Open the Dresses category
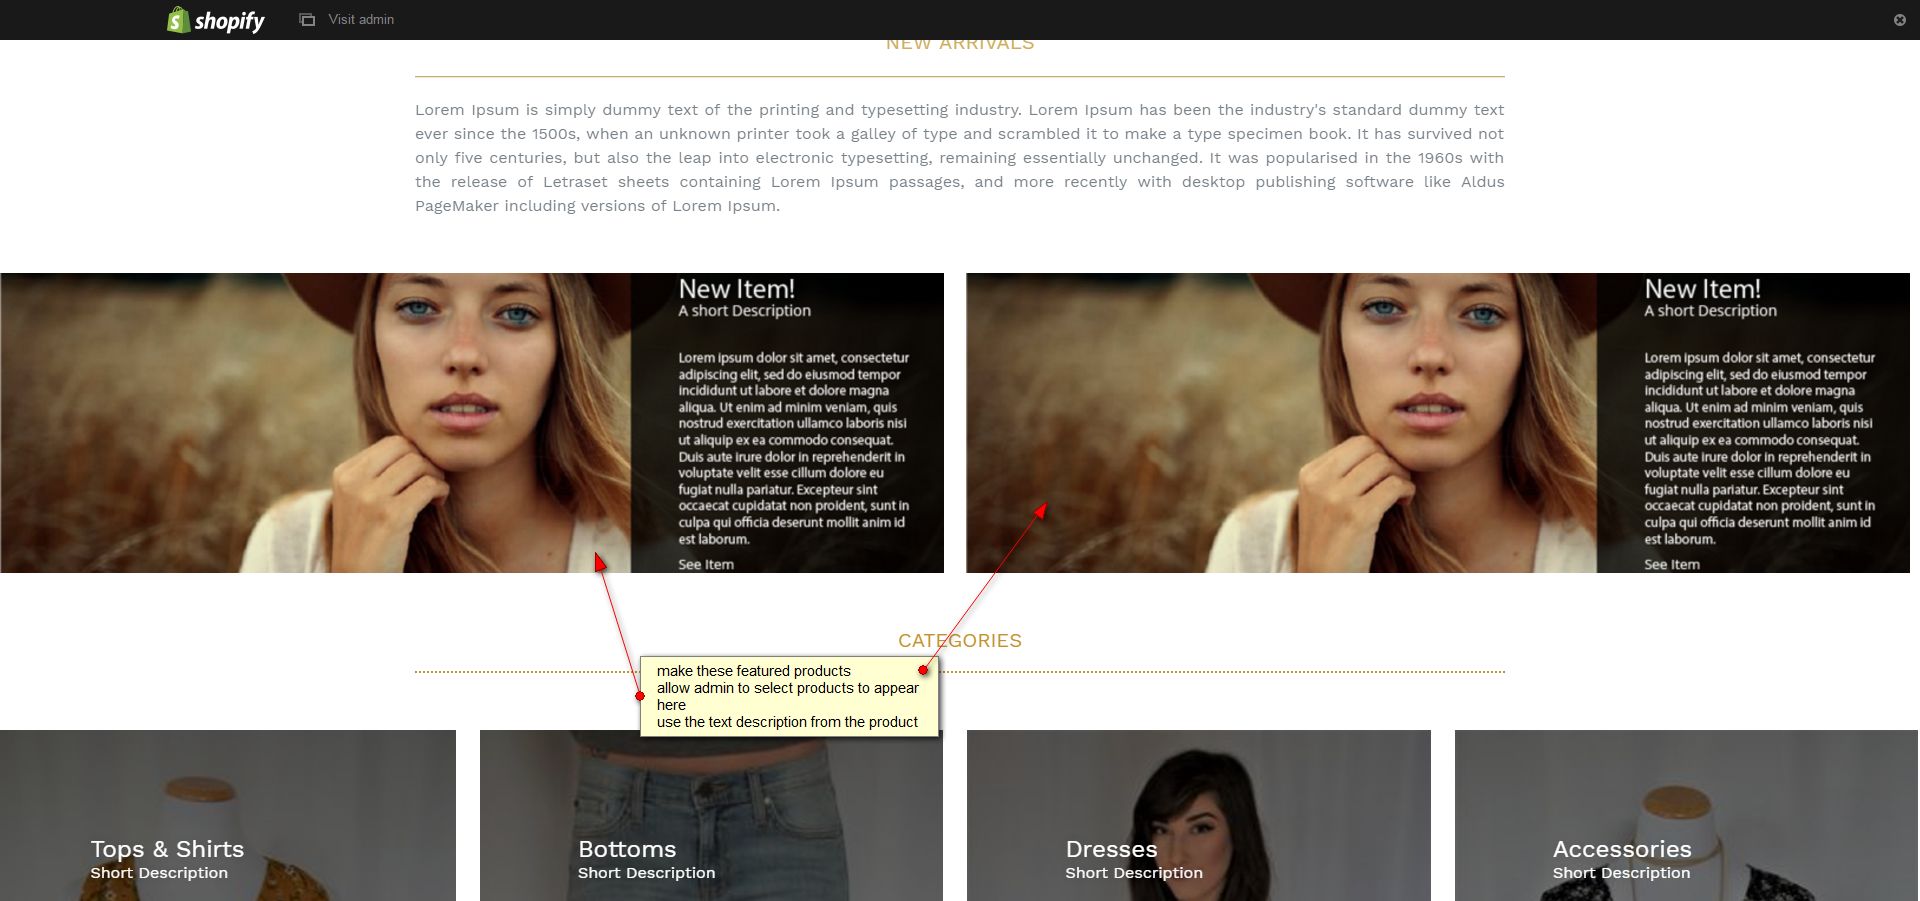1920x901 pixels. pyautogui.click(x=1199, y=815)
